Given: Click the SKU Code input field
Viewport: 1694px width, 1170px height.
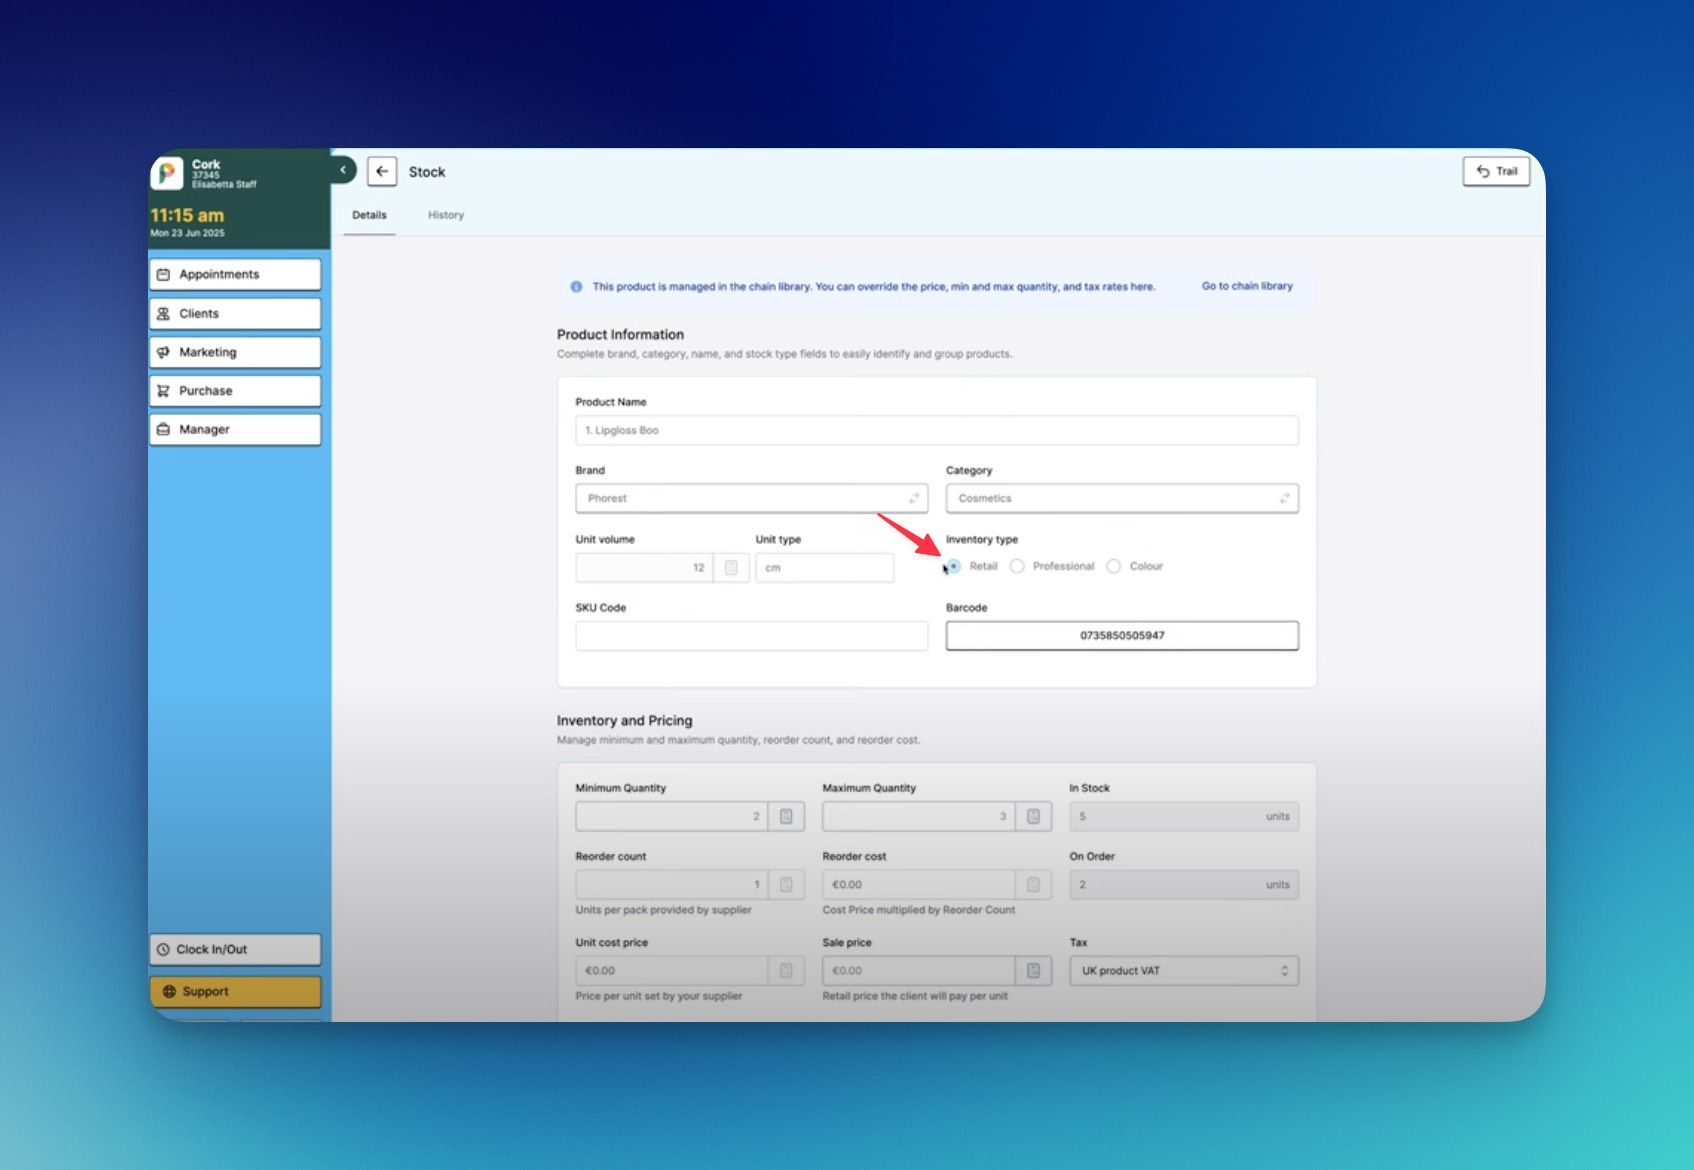Looking at the screenshot, I should click(751, 636).
